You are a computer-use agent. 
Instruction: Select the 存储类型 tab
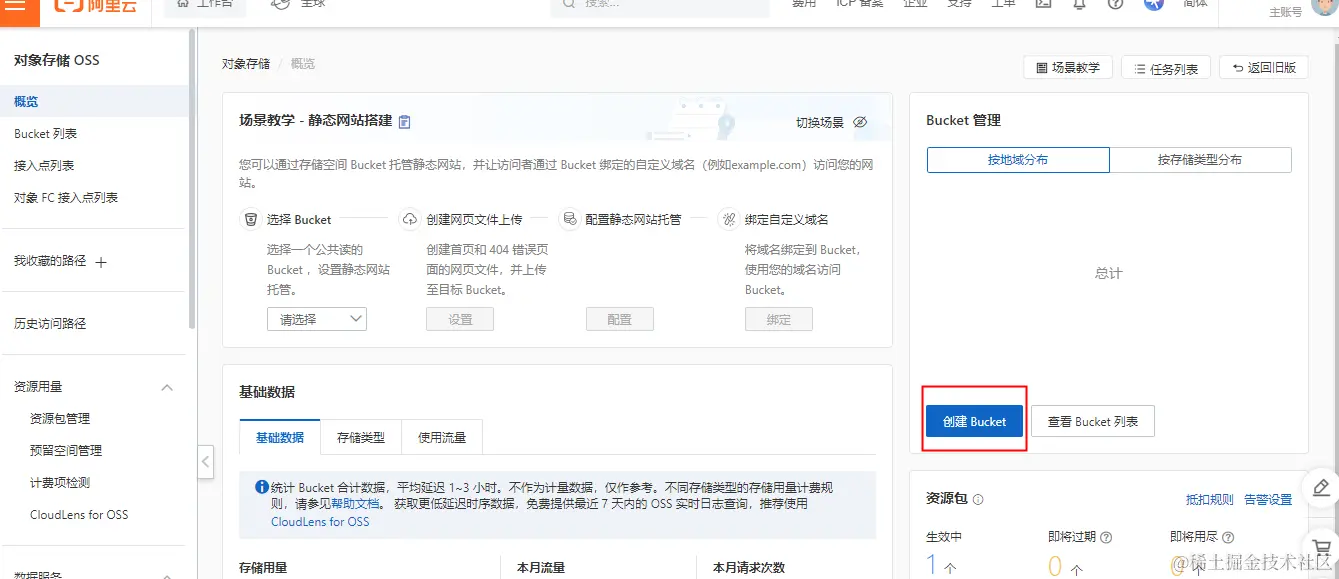[361, 437]
